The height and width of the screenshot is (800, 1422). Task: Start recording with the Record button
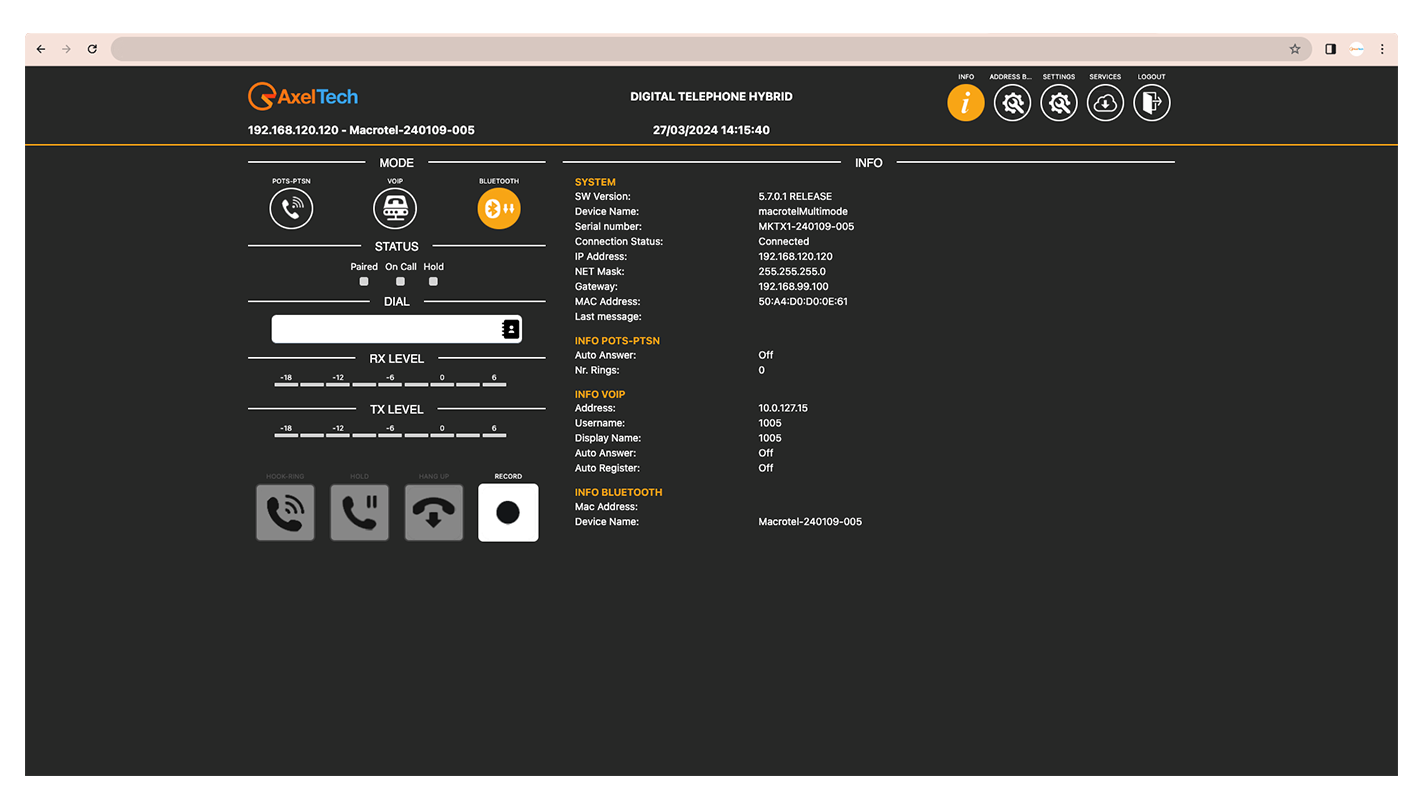point(508,513)
